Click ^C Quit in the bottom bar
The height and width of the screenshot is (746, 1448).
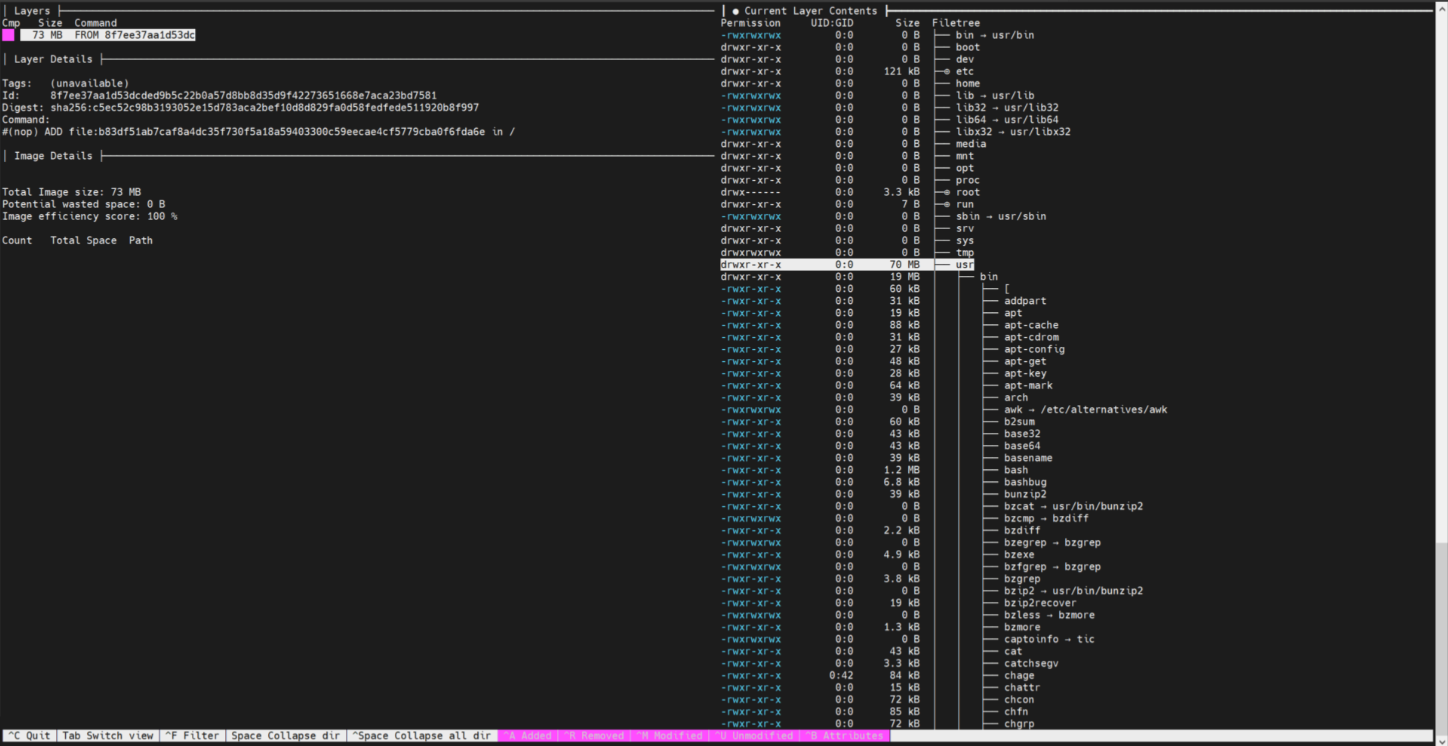(29, 736)
